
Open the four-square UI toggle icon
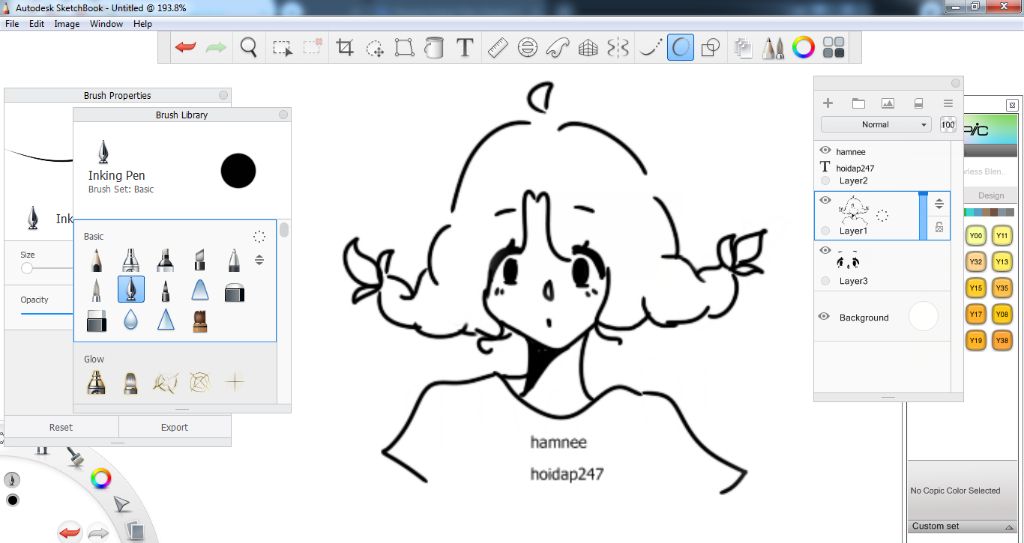[x=833, y=47]
